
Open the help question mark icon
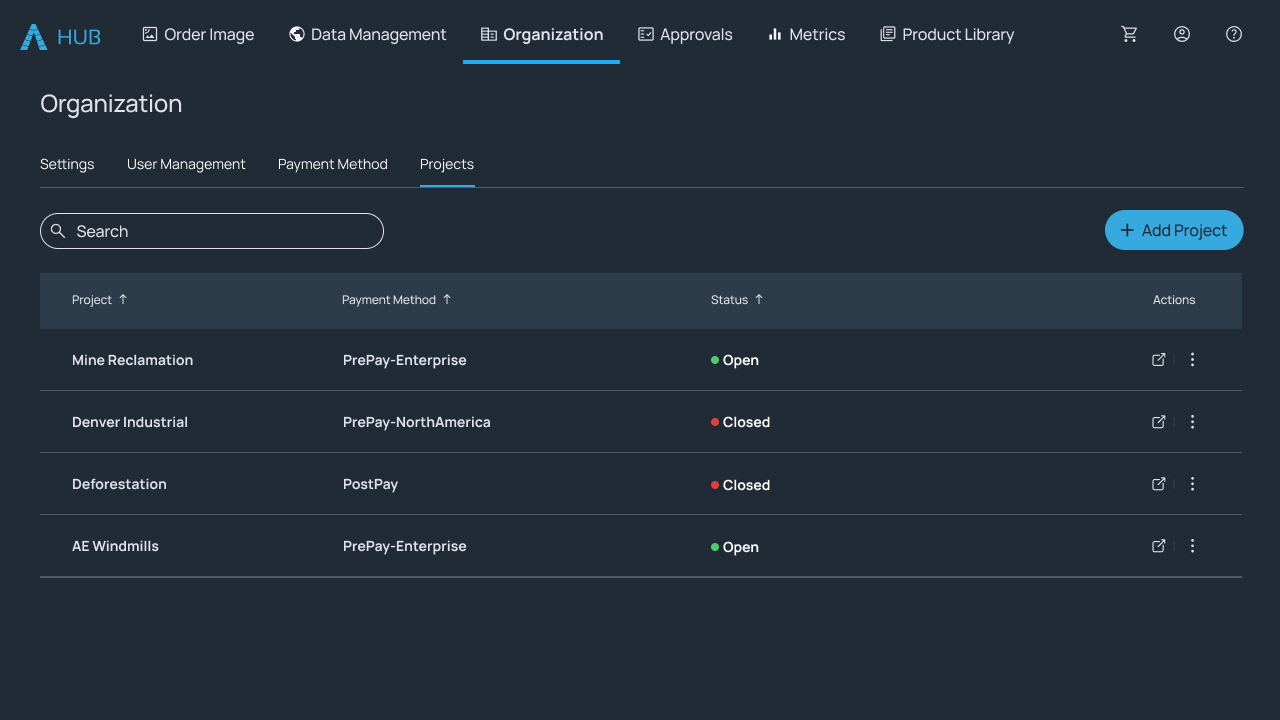(1234, 34)
